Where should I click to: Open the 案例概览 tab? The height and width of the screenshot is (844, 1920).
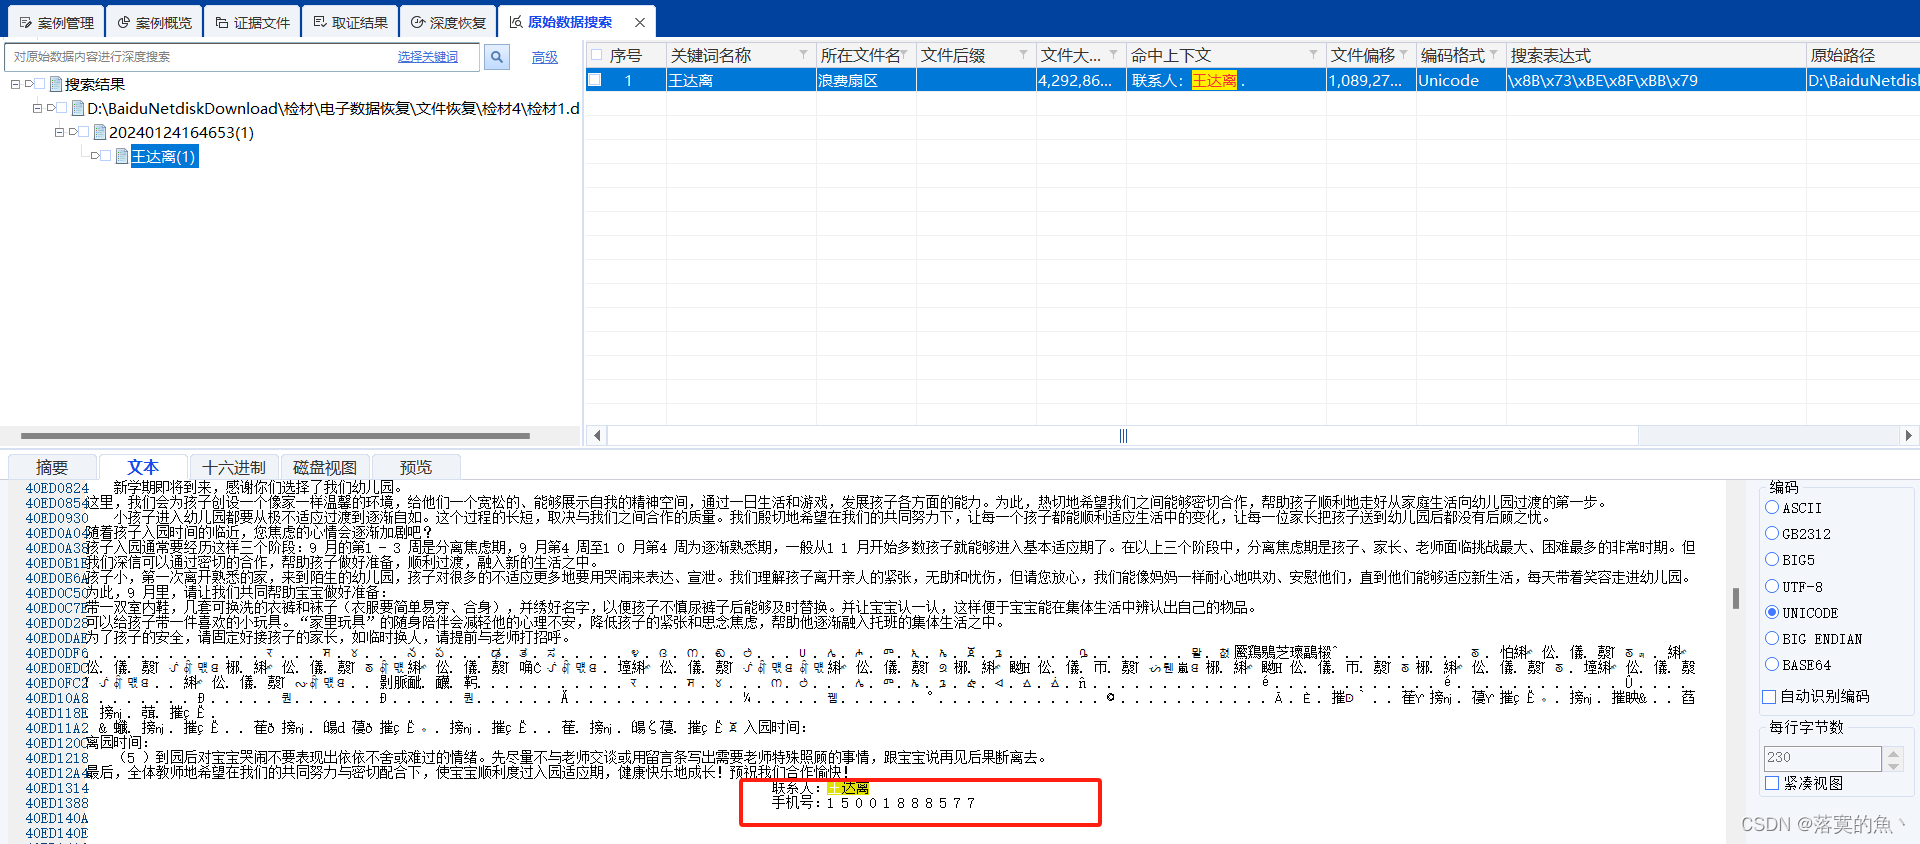point(154,22)
